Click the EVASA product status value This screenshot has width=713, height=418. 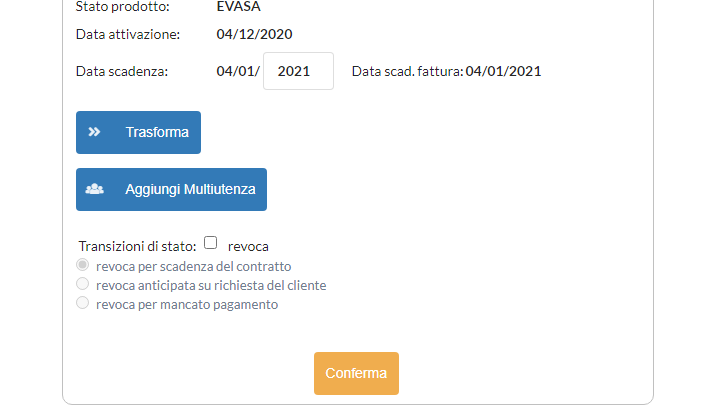(x=237, y=7)
